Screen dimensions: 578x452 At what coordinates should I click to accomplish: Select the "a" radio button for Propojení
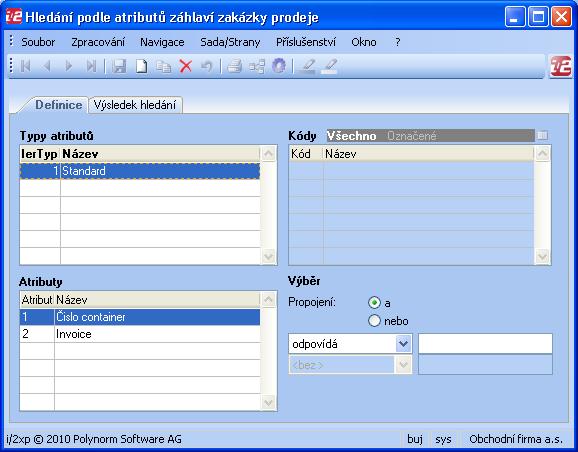point(374,303)
